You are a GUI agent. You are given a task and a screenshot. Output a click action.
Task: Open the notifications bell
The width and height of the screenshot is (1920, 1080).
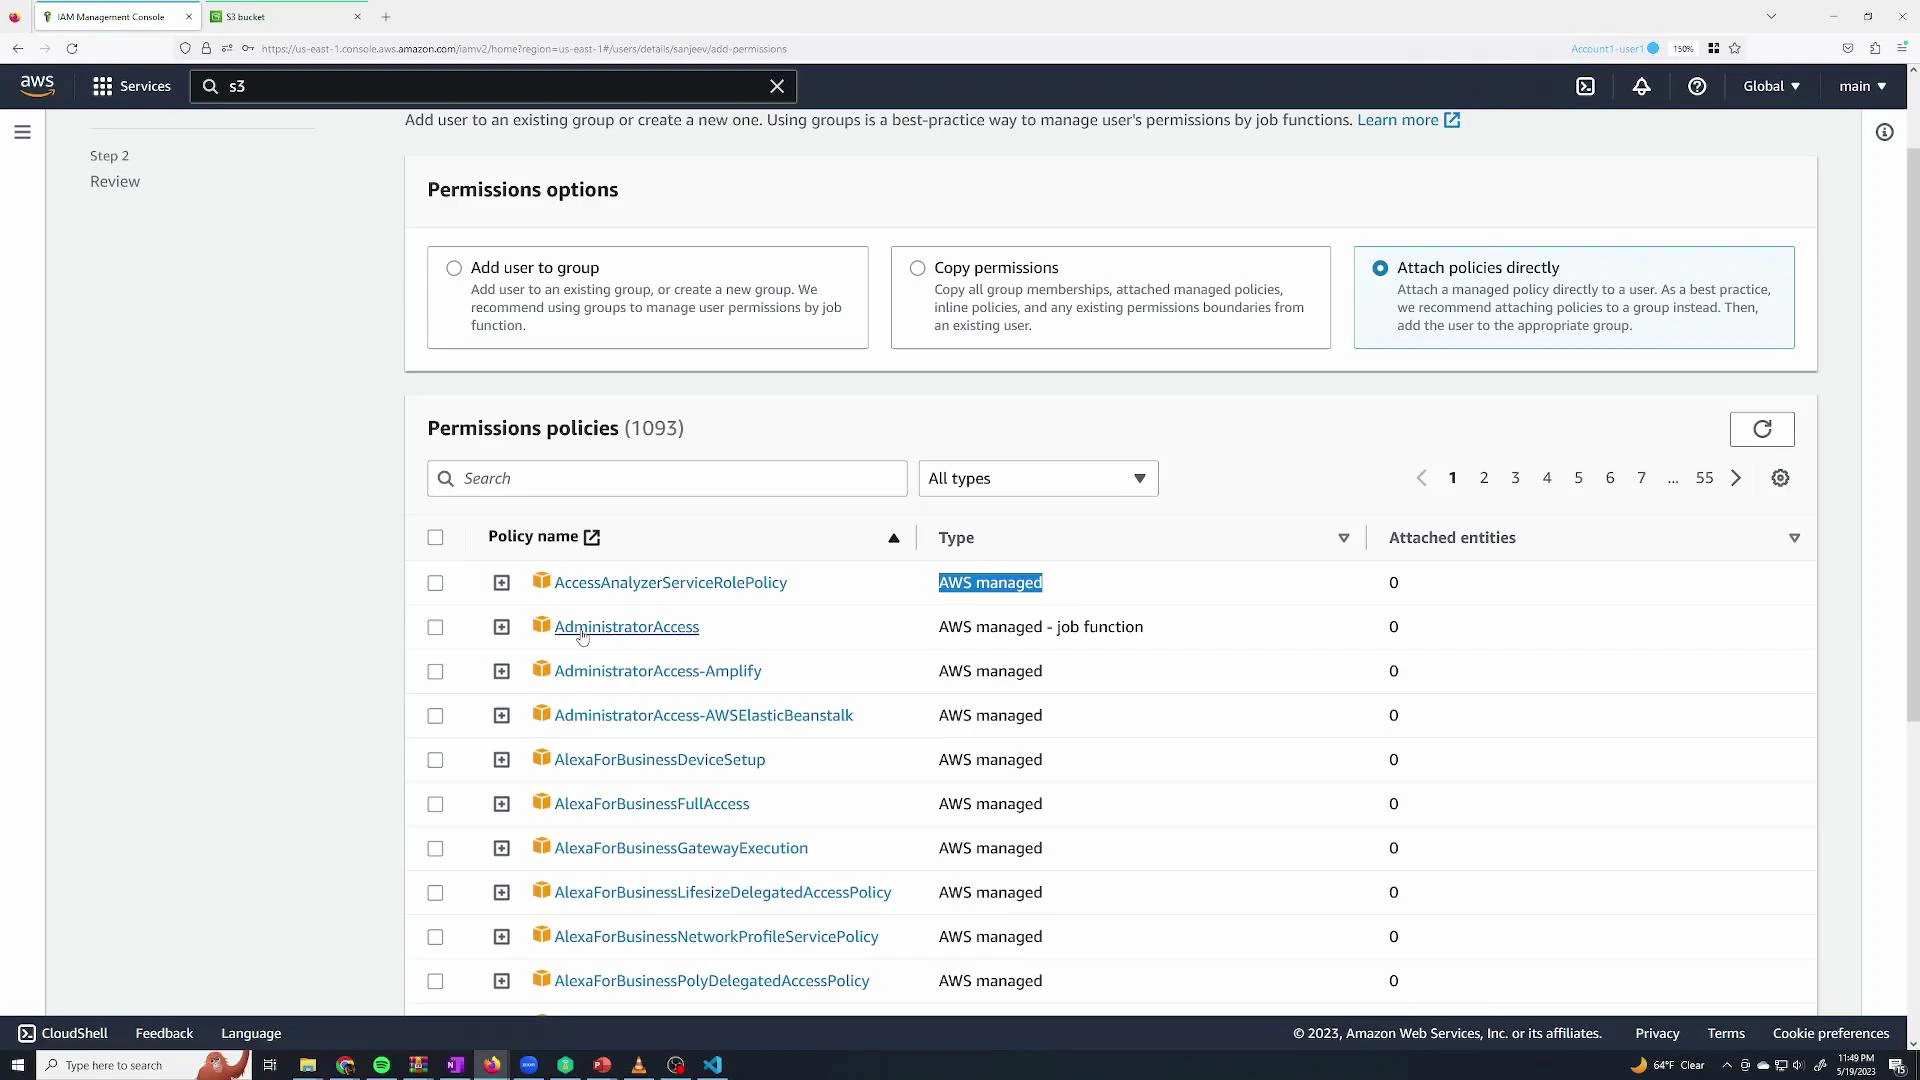coord(1642,86)
